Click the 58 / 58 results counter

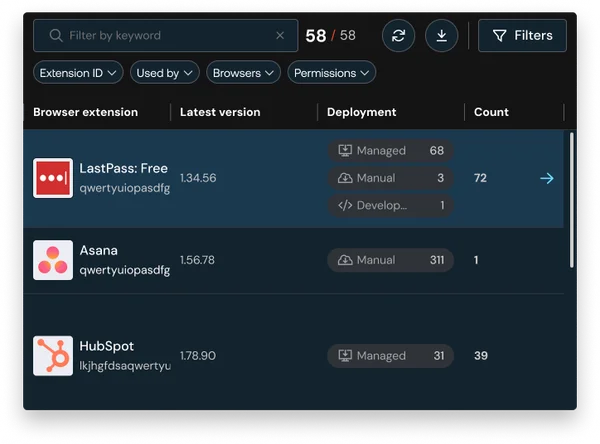[x=331, y=36]
